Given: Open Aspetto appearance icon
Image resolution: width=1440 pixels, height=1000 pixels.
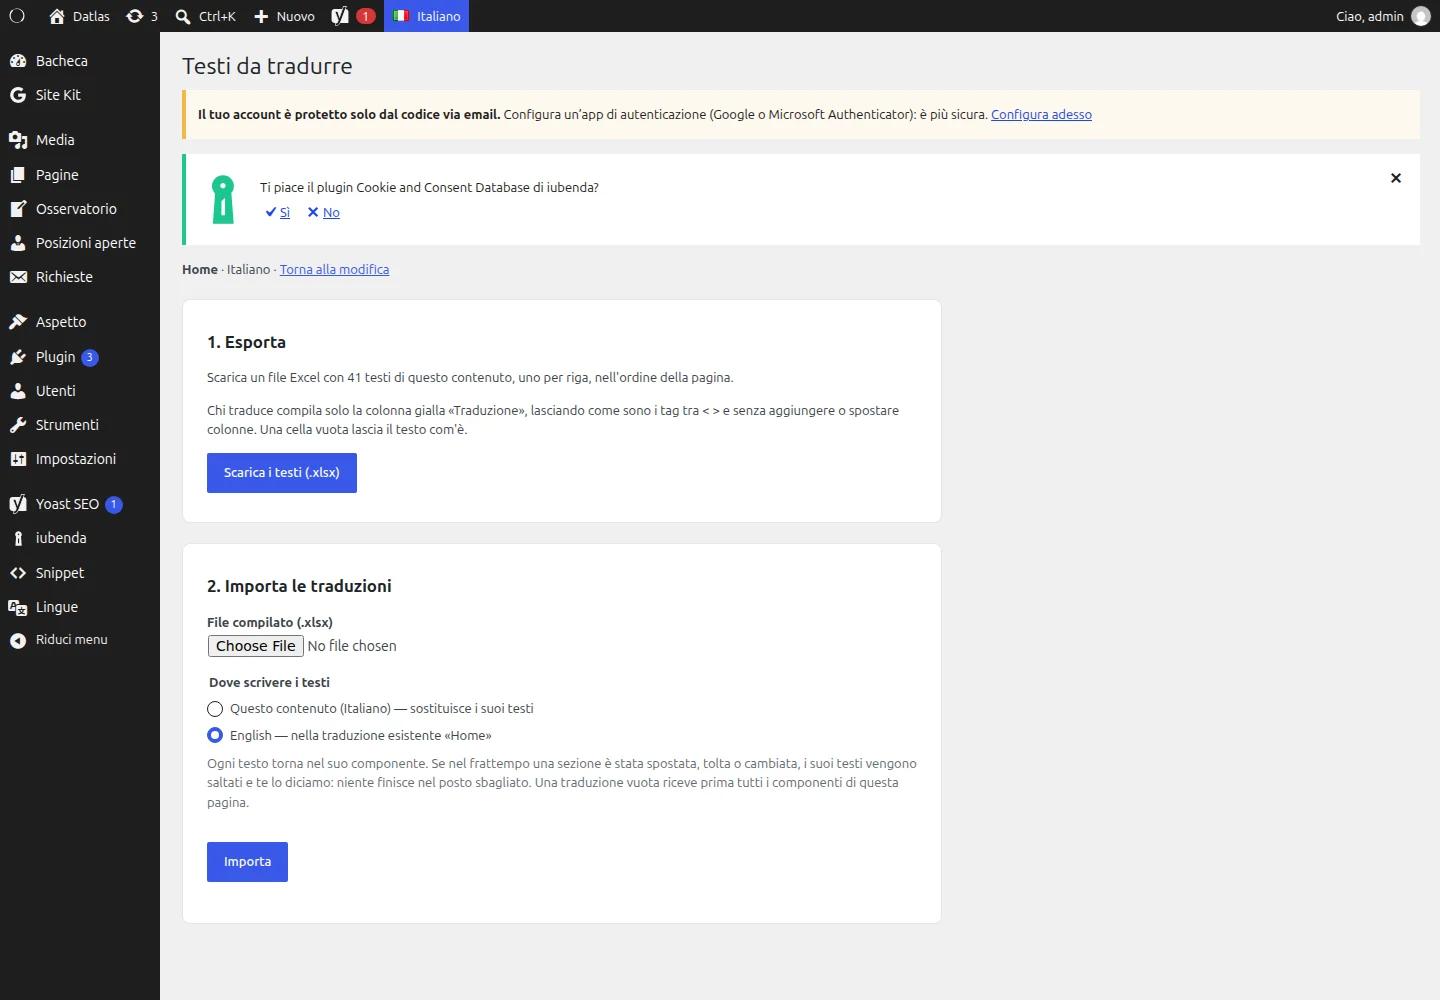Looking at the screenshot, I should 18,322.
